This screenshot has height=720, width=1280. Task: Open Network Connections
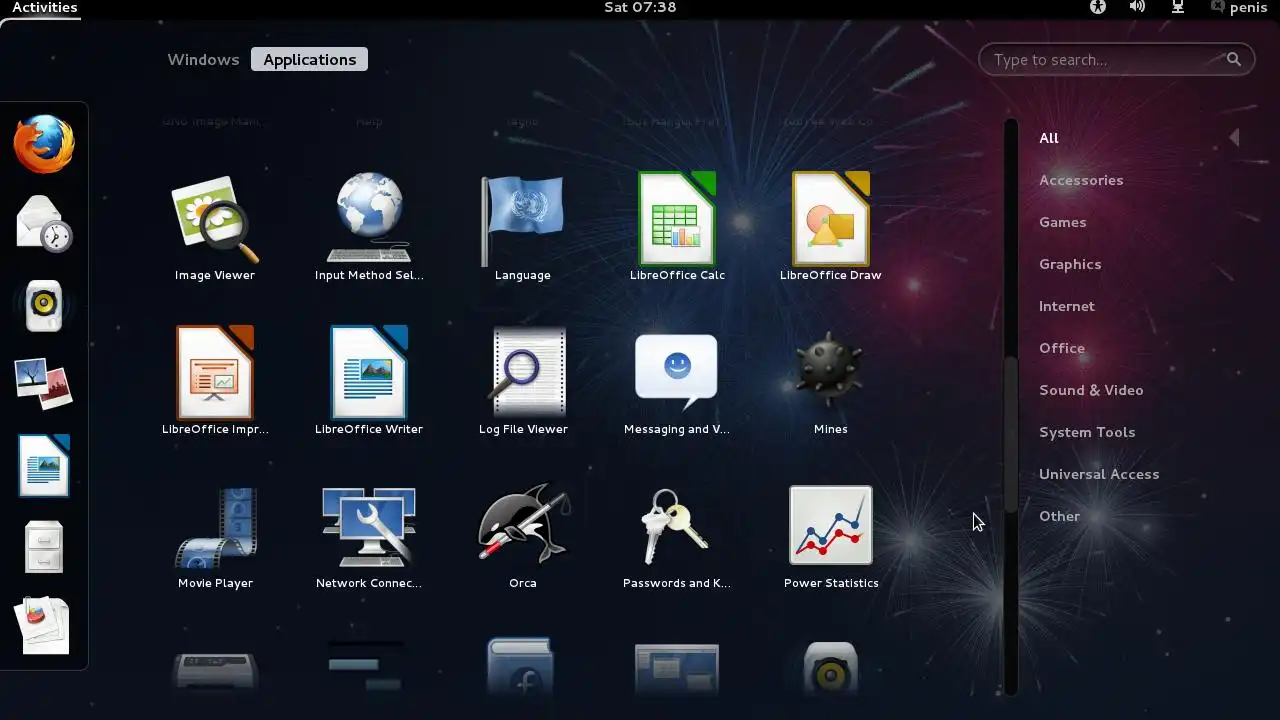(369, 536)
